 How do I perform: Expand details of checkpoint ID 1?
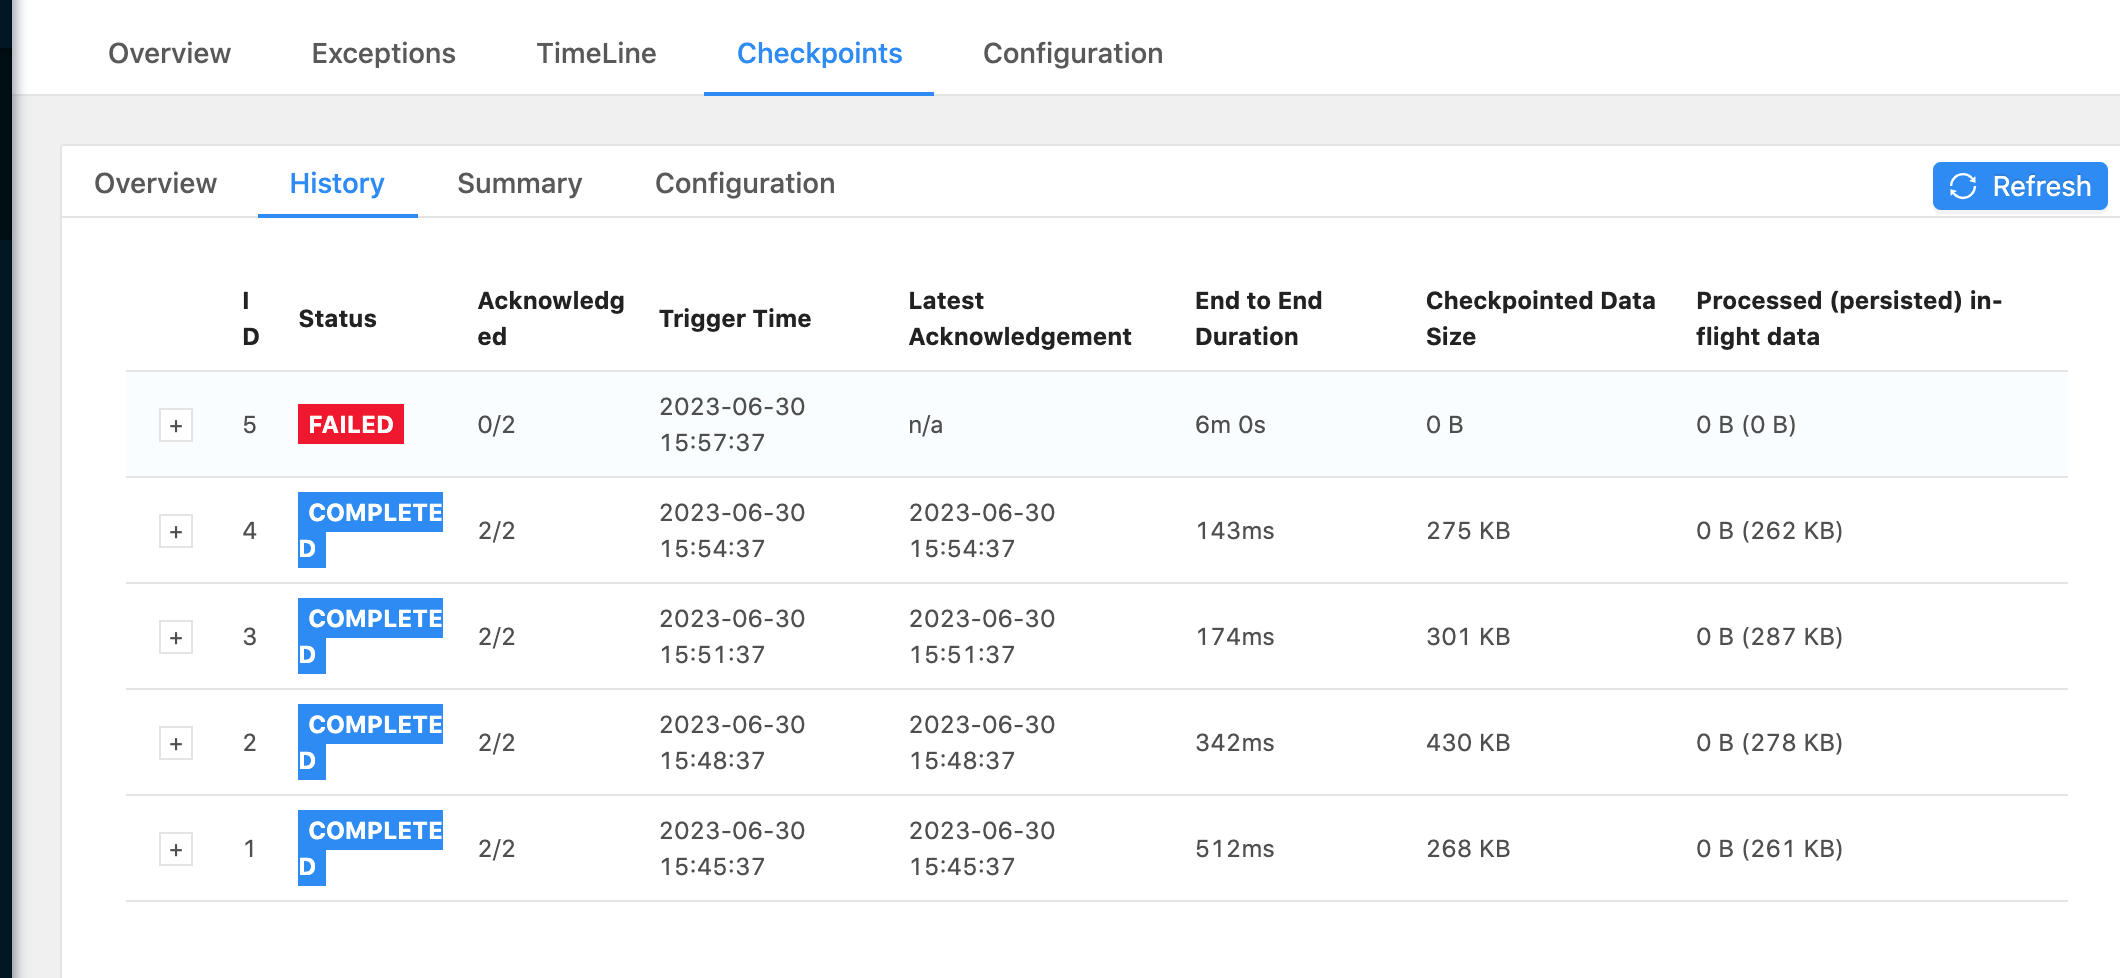click(x=176, y=850)
